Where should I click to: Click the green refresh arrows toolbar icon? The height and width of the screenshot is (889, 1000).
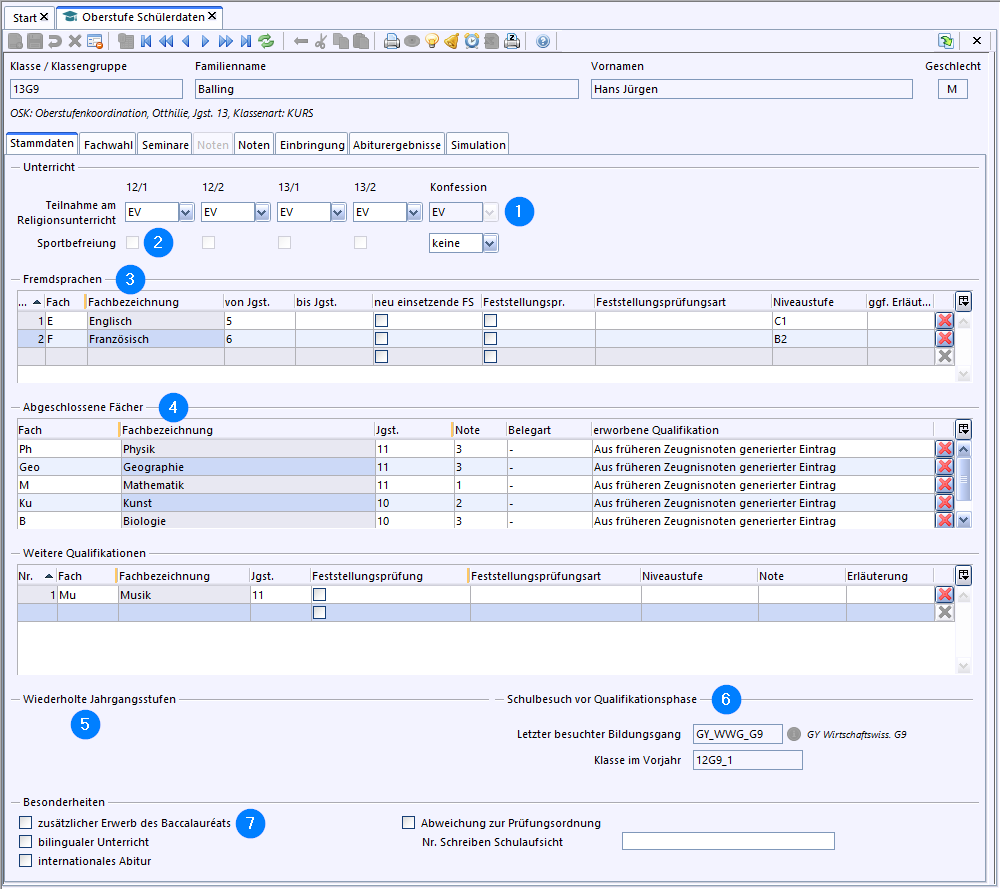[x=266, y=41]
